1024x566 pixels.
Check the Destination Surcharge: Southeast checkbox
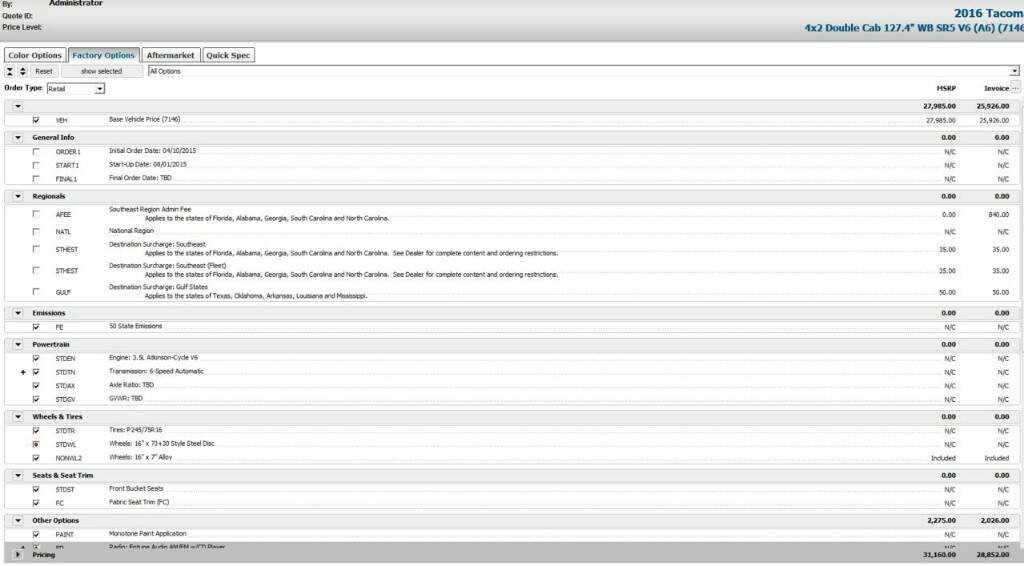coord(36,249)
